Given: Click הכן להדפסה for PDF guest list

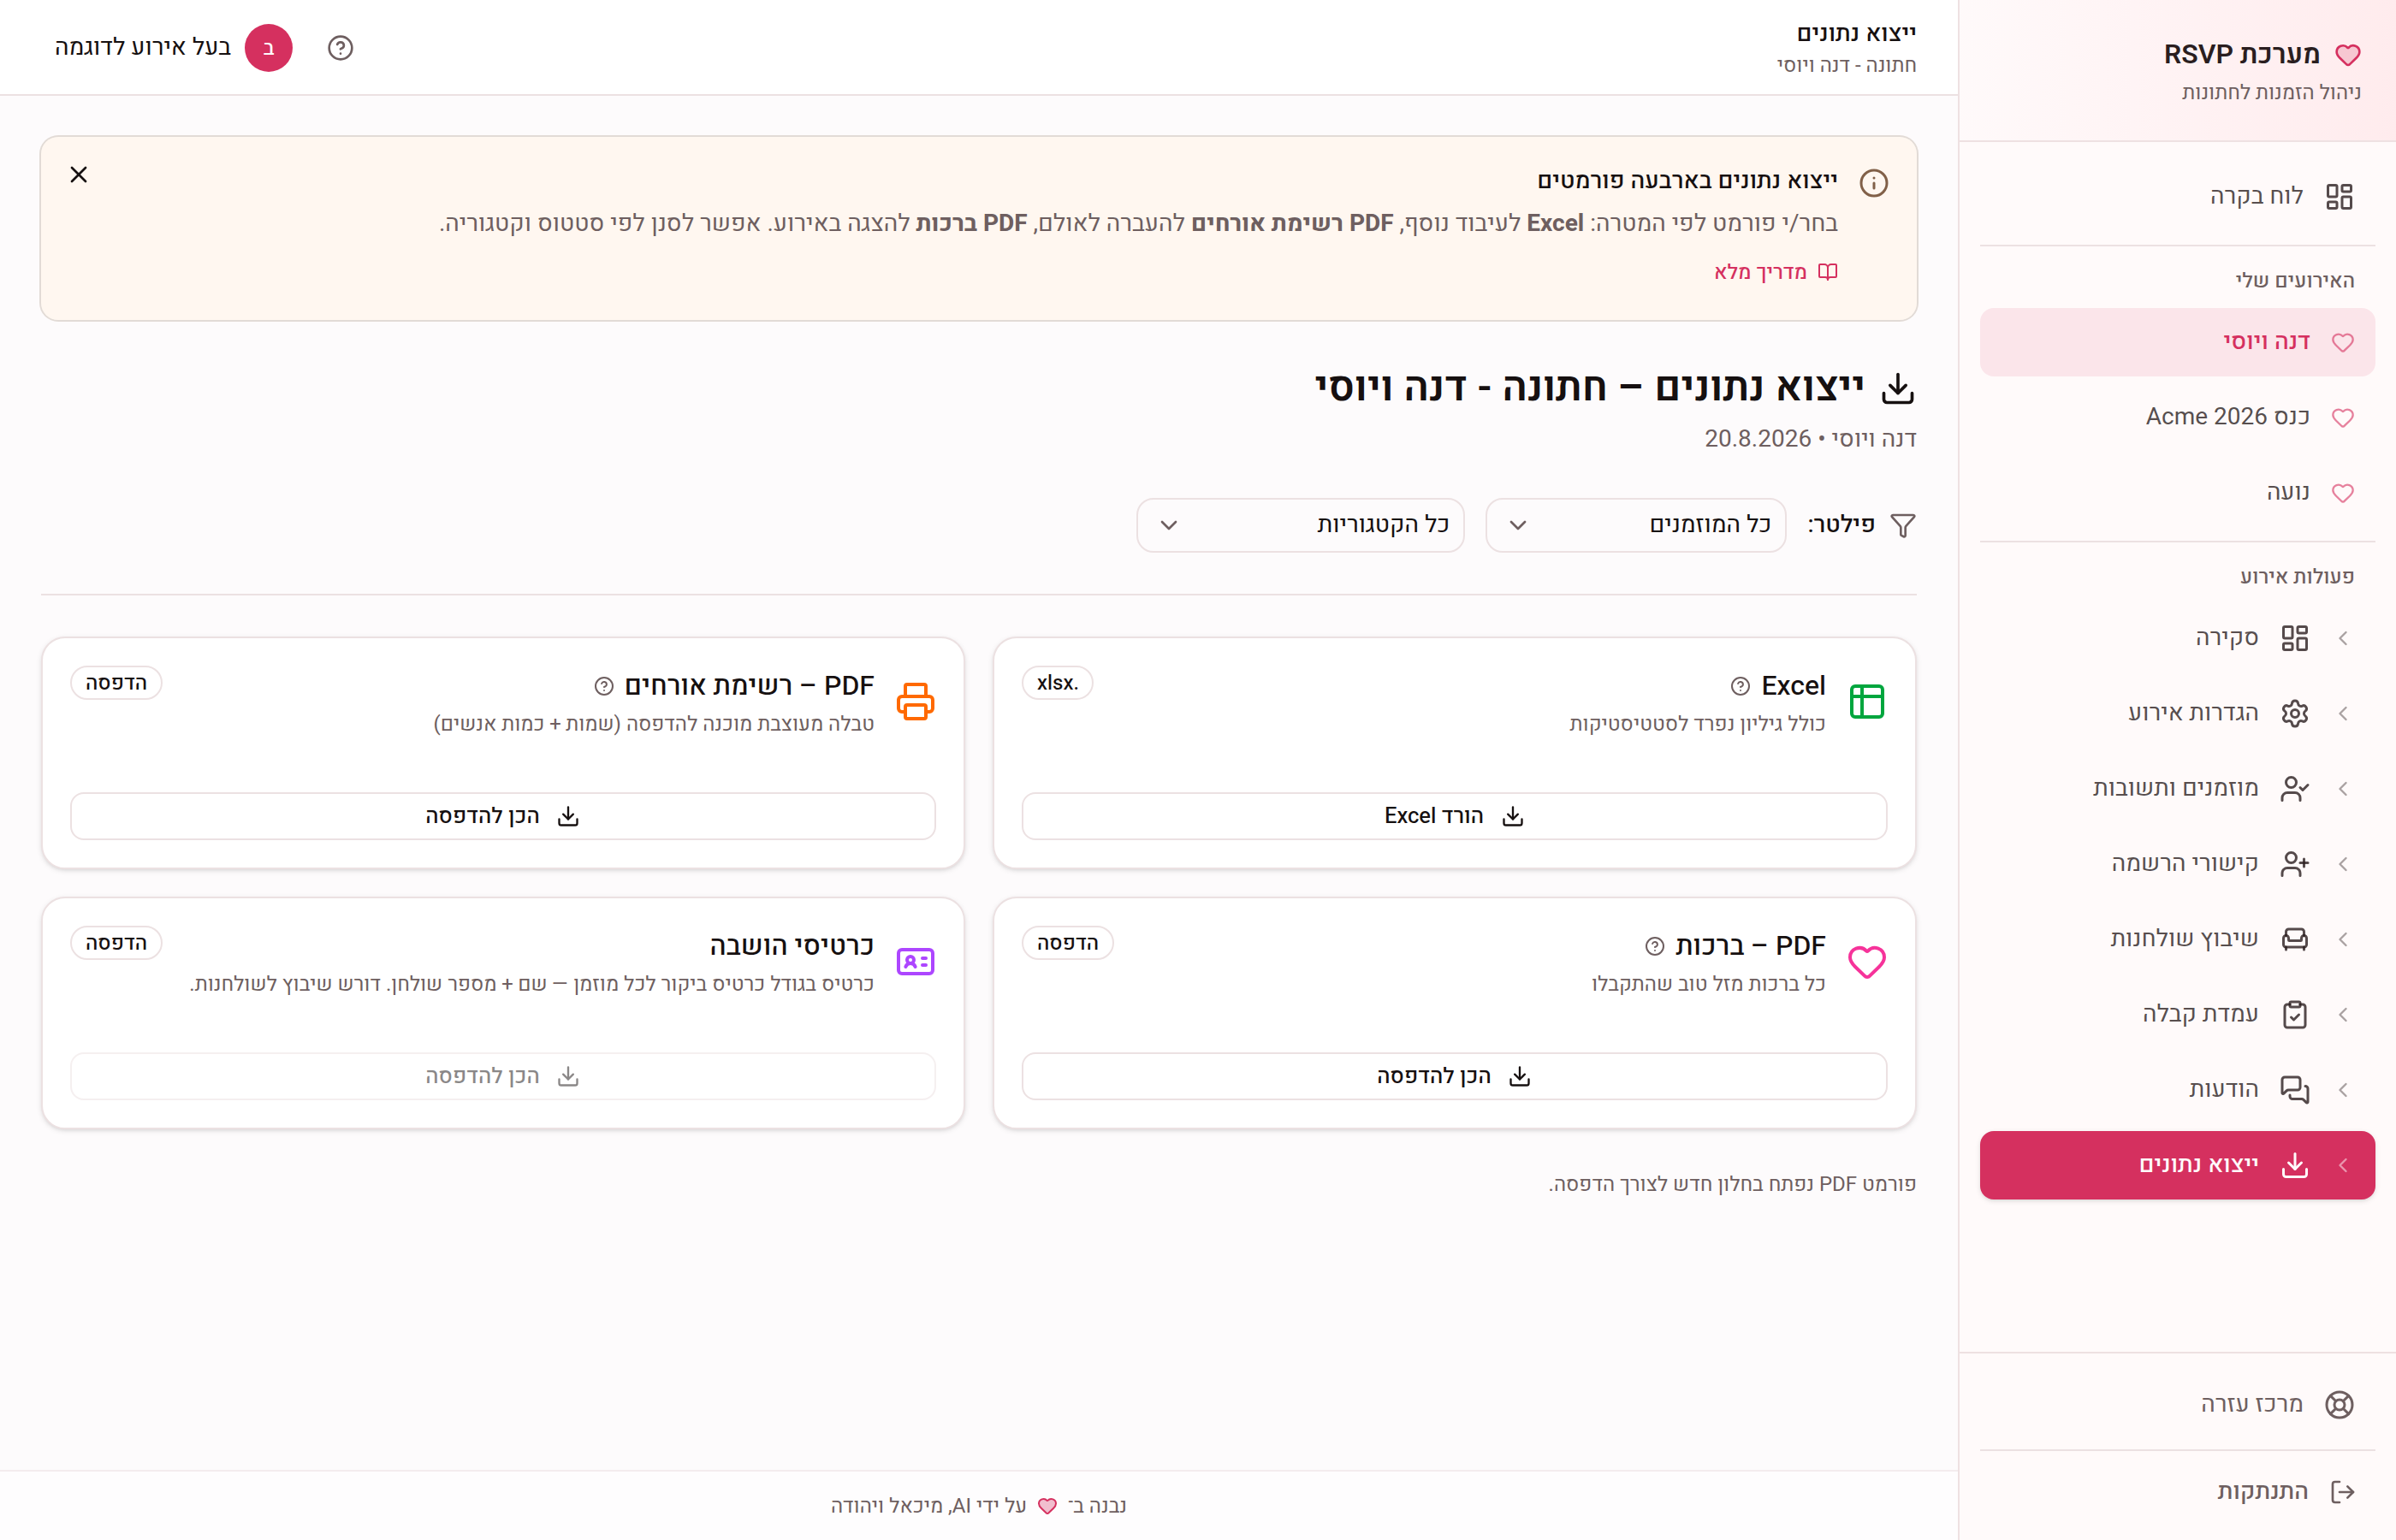Looking at the screenshot, I should [503, 816].
